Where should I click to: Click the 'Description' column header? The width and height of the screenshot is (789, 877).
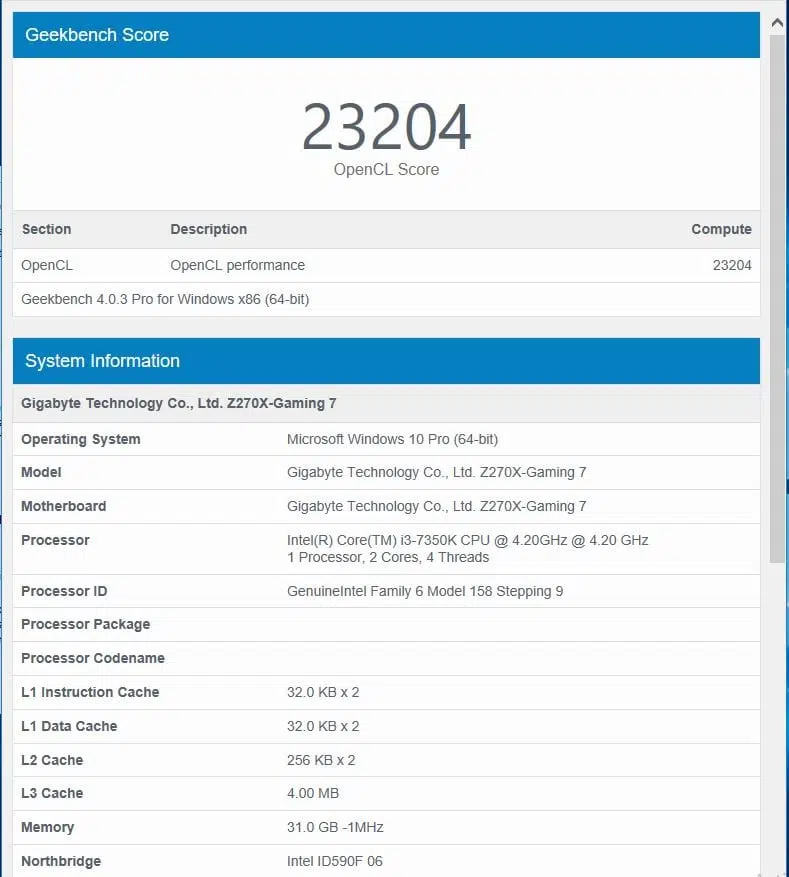tap(209, 229)
